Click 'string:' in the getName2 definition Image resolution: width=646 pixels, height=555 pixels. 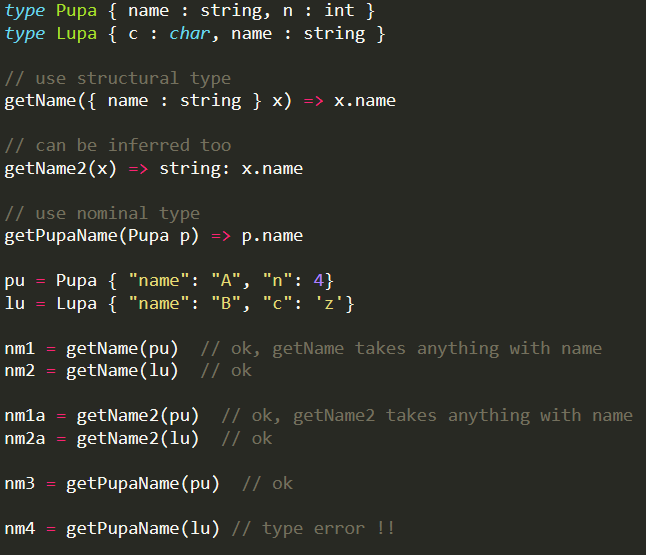pyautogui.click(x=194, y=169)
